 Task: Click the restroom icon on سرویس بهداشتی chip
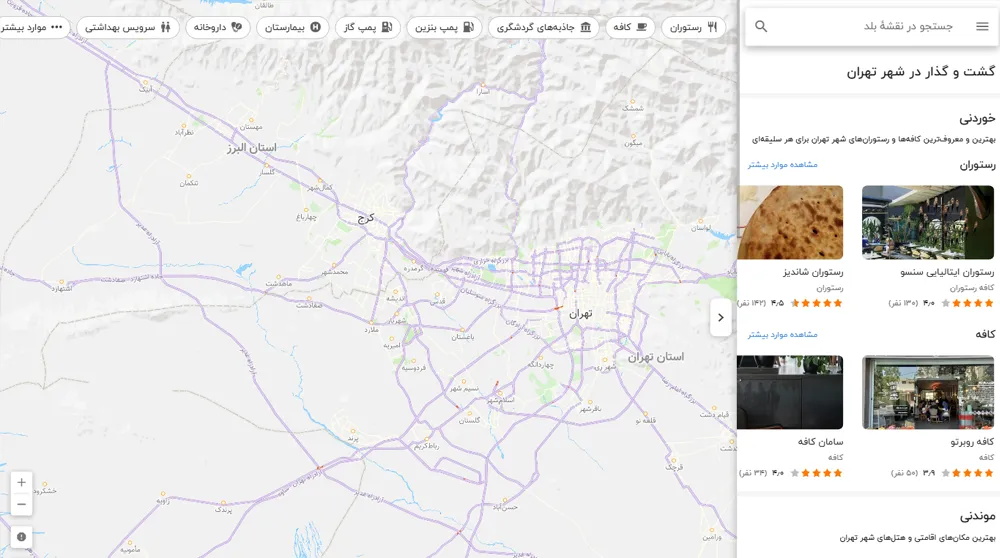pos(166,27)
